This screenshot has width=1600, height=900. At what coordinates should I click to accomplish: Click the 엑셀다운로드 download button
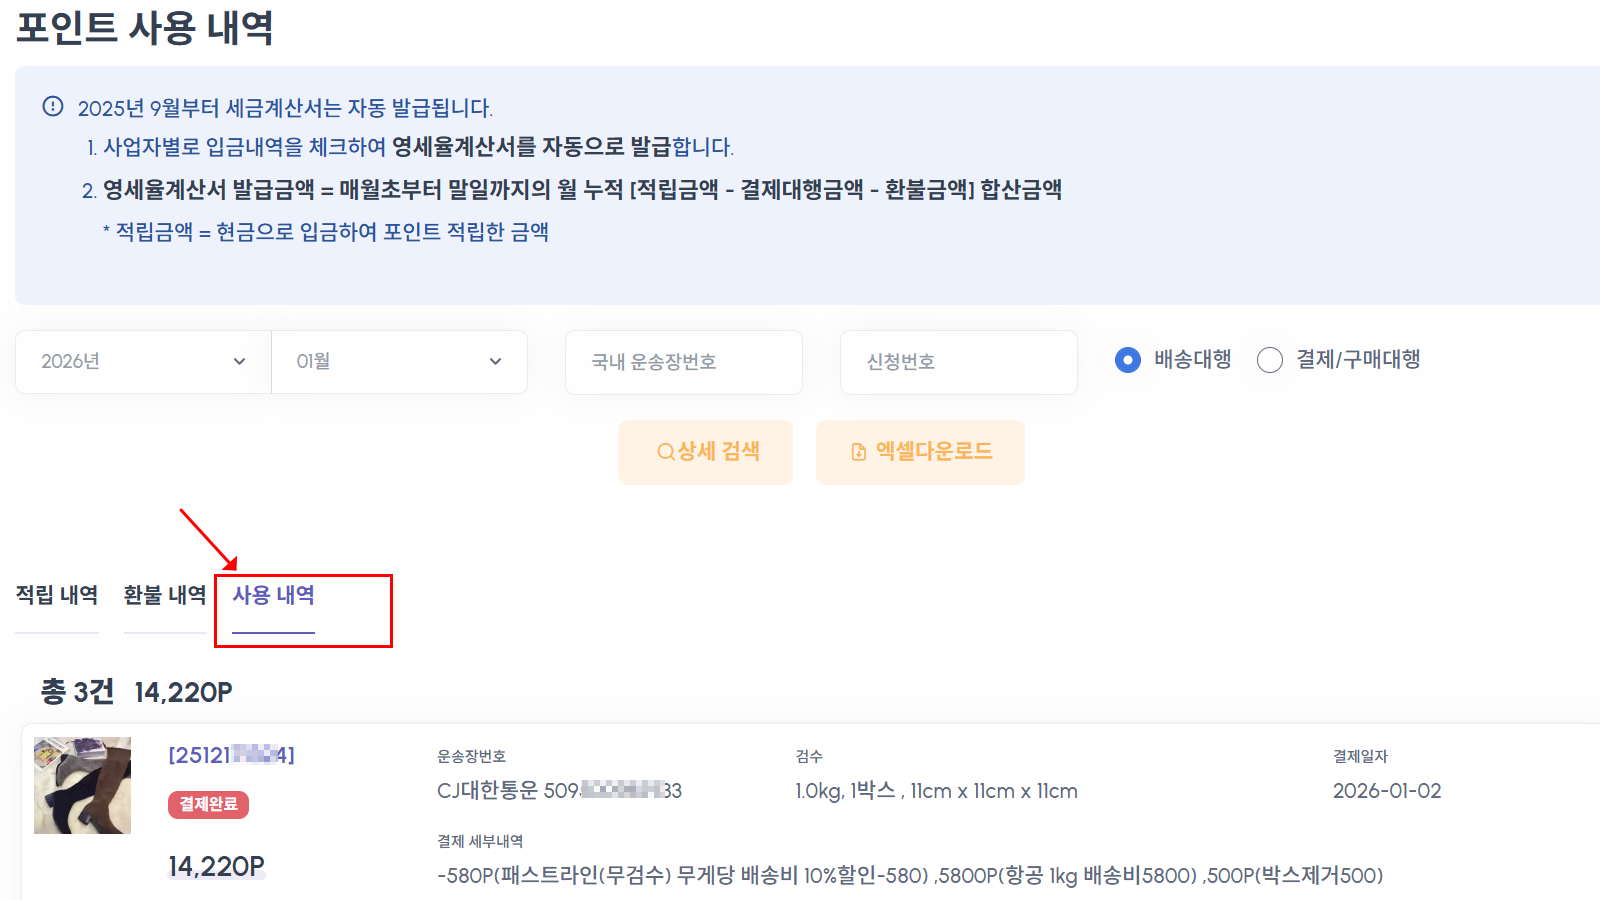point(920,452)
